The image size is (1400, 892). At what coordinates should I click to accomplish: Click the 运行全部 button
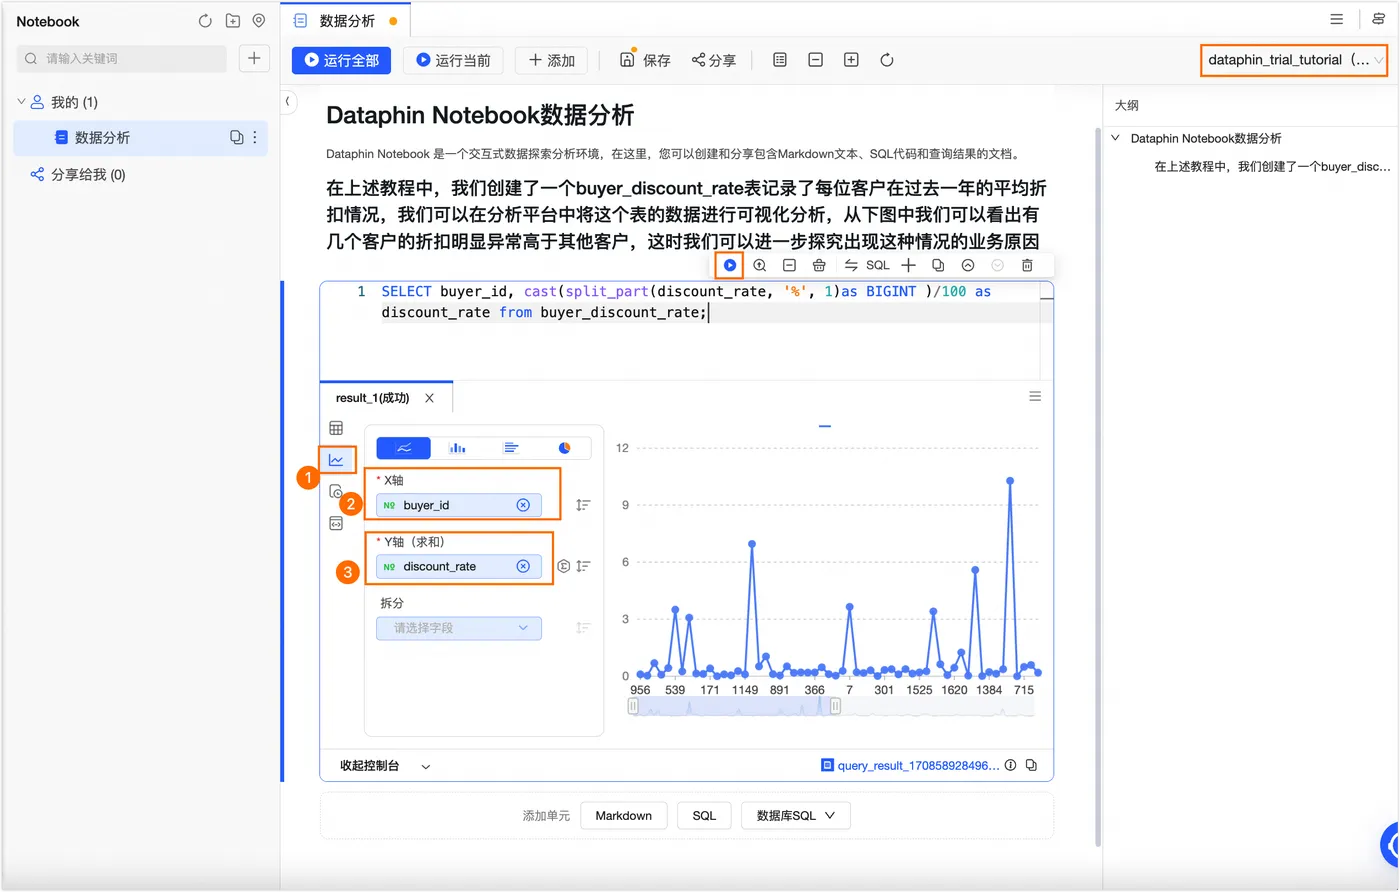click(342, 60)
